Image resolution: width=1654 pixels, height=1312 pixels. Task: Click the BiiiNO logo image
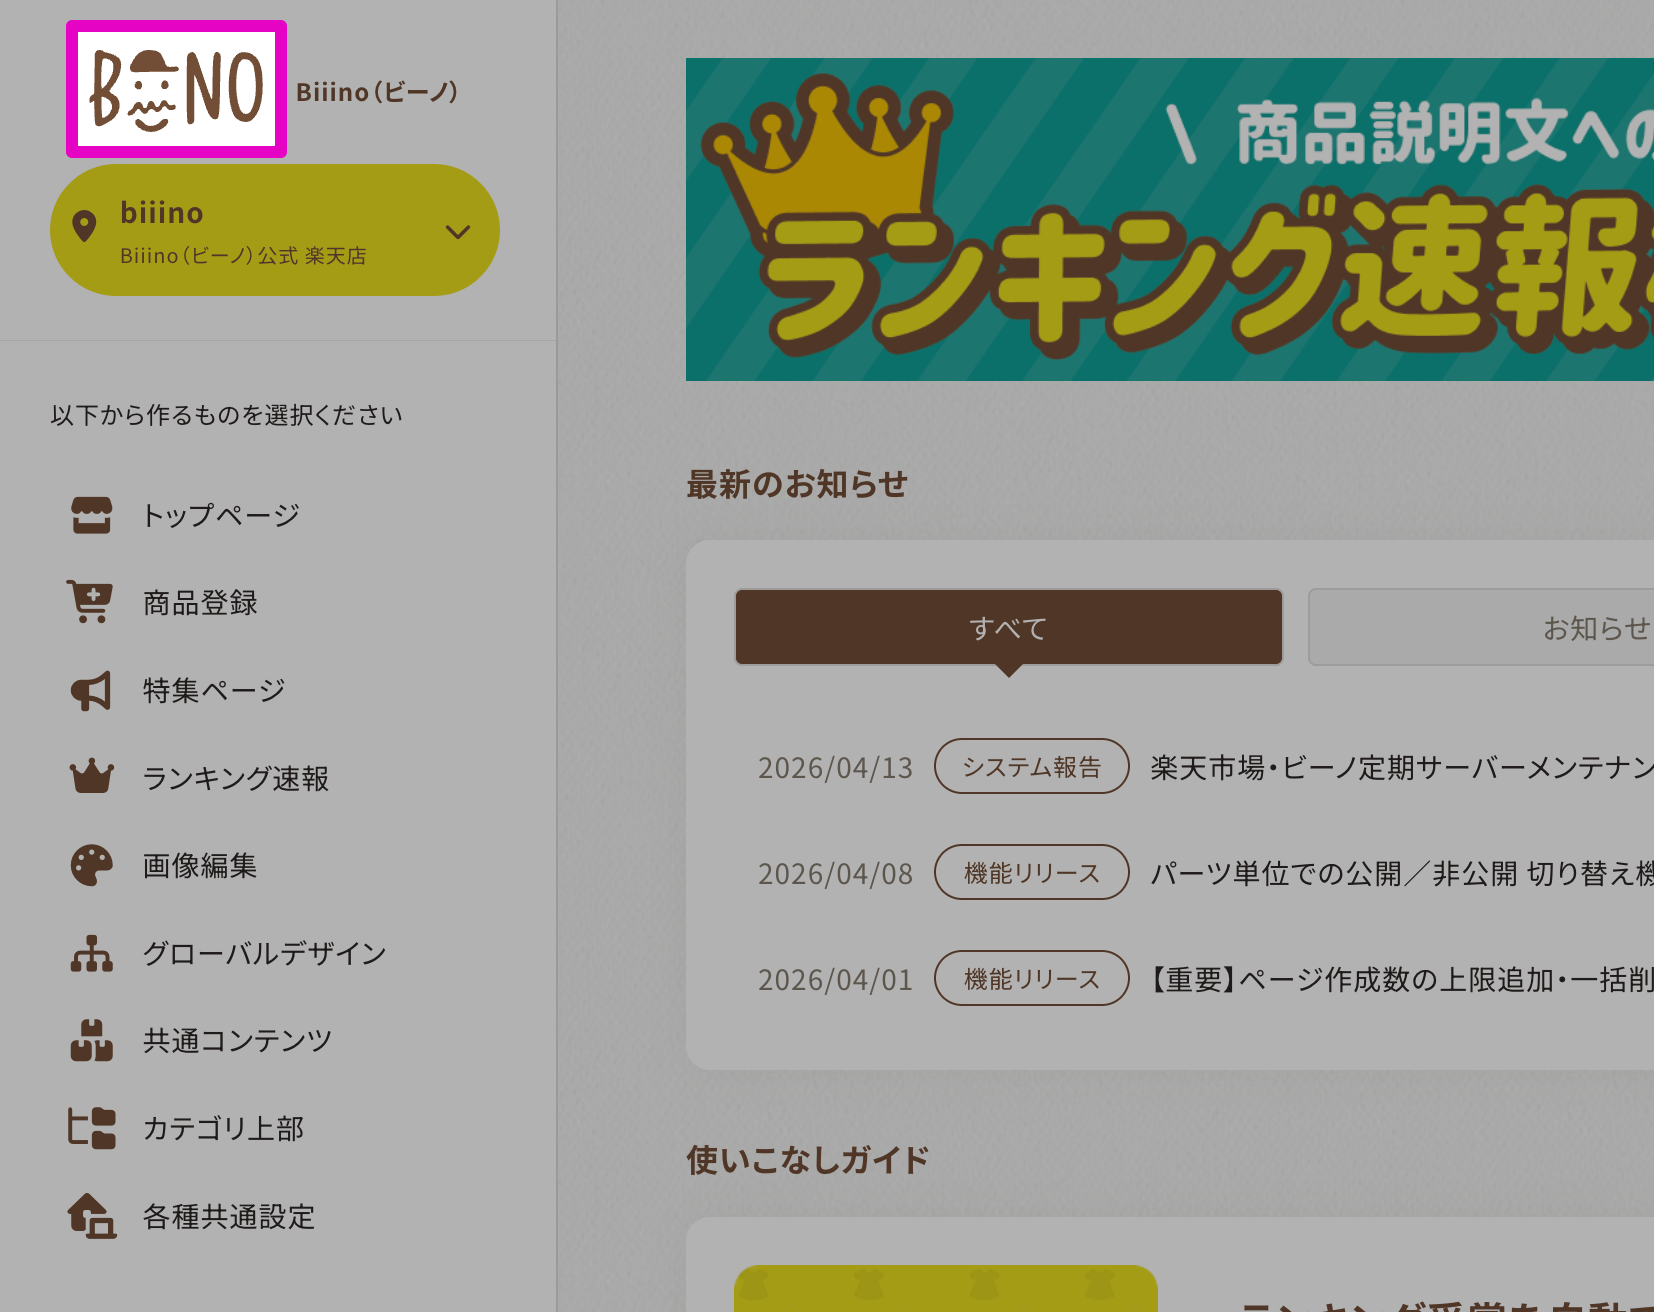click(176, 89)
